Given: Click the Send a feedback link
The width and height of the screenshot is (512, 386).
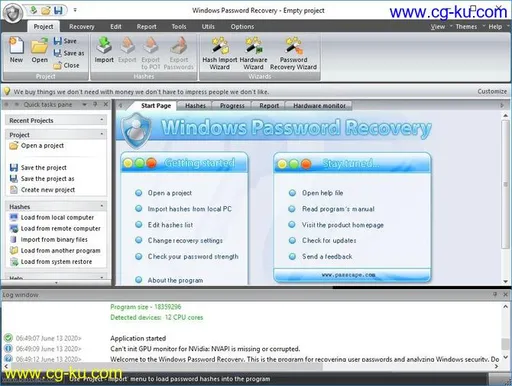Looking at the screenshot, I should [x=327, y=257].
